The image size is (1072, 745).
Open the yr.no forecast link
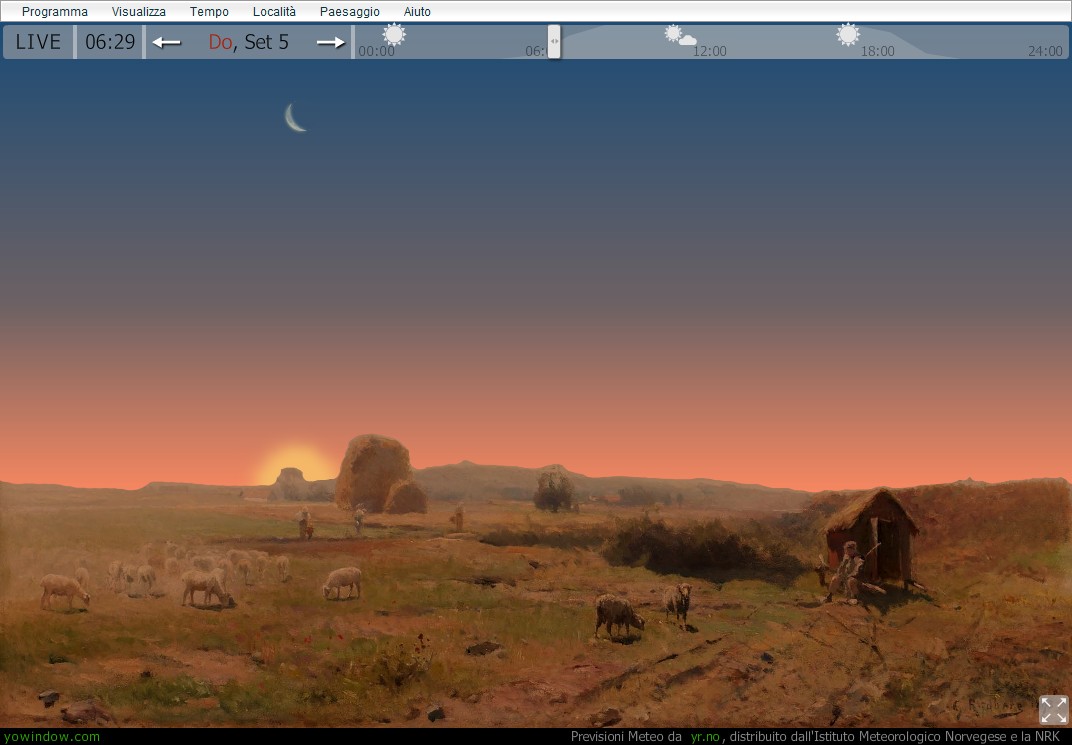[x=705, y=737]
